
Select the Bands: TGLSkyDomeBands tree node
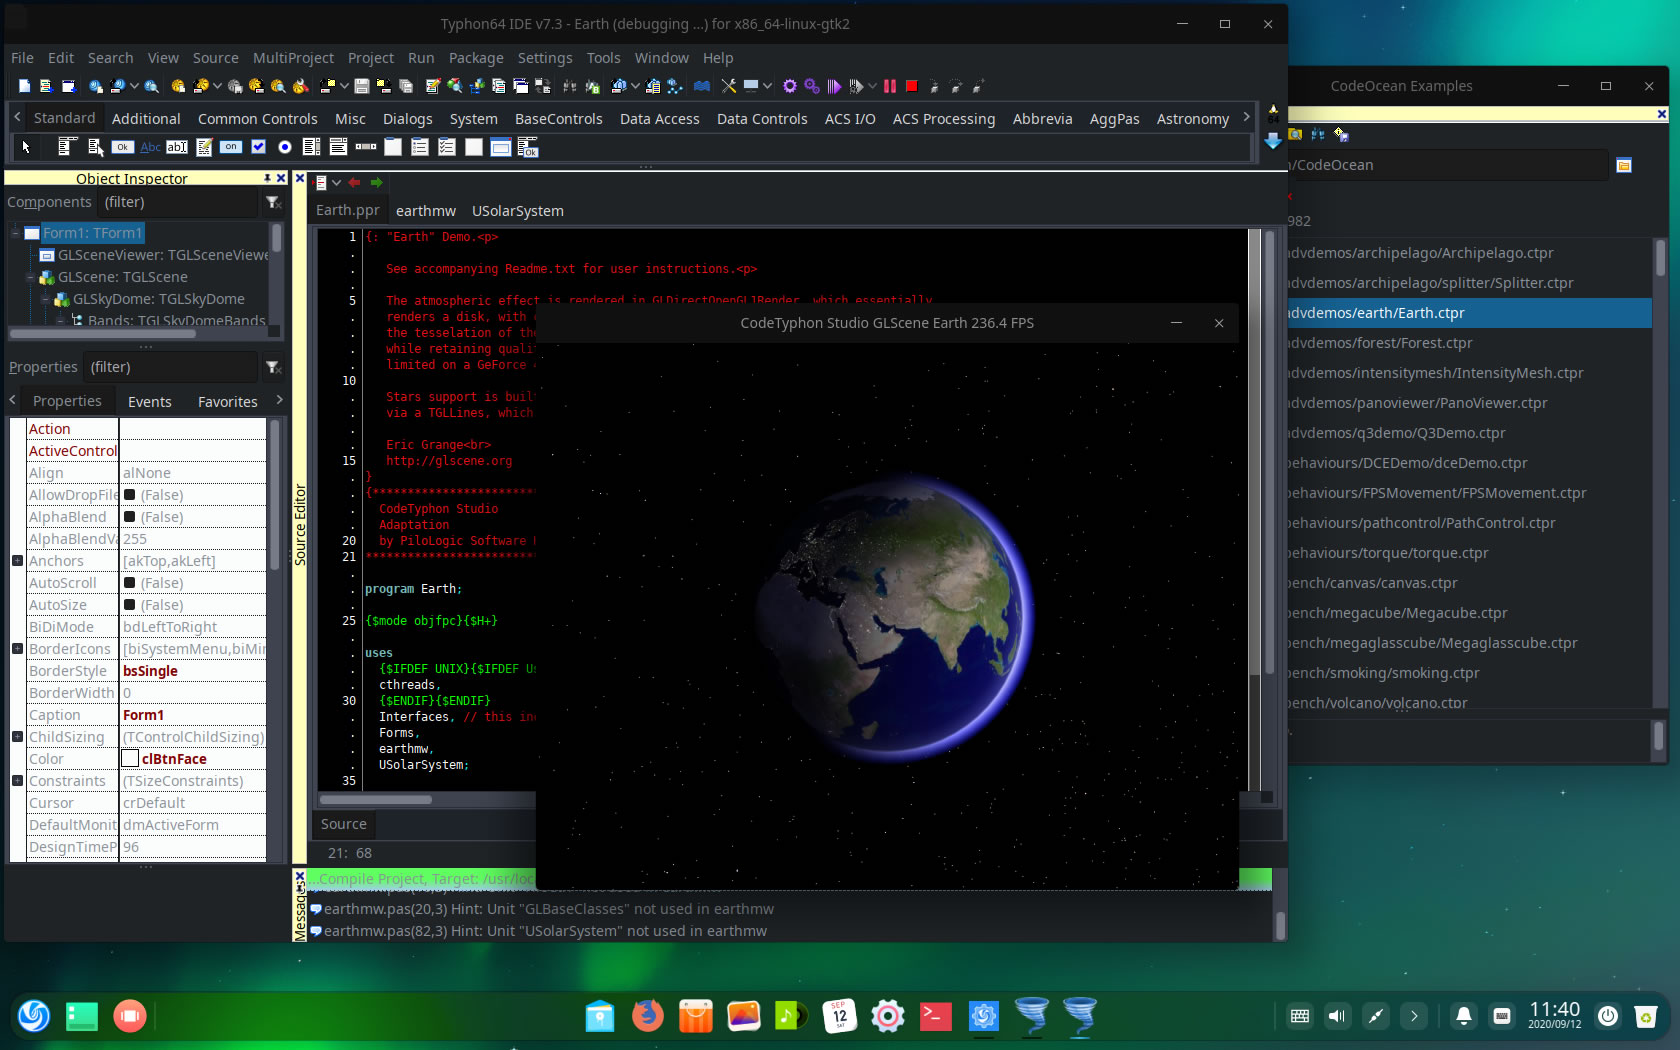pos(177,321)
